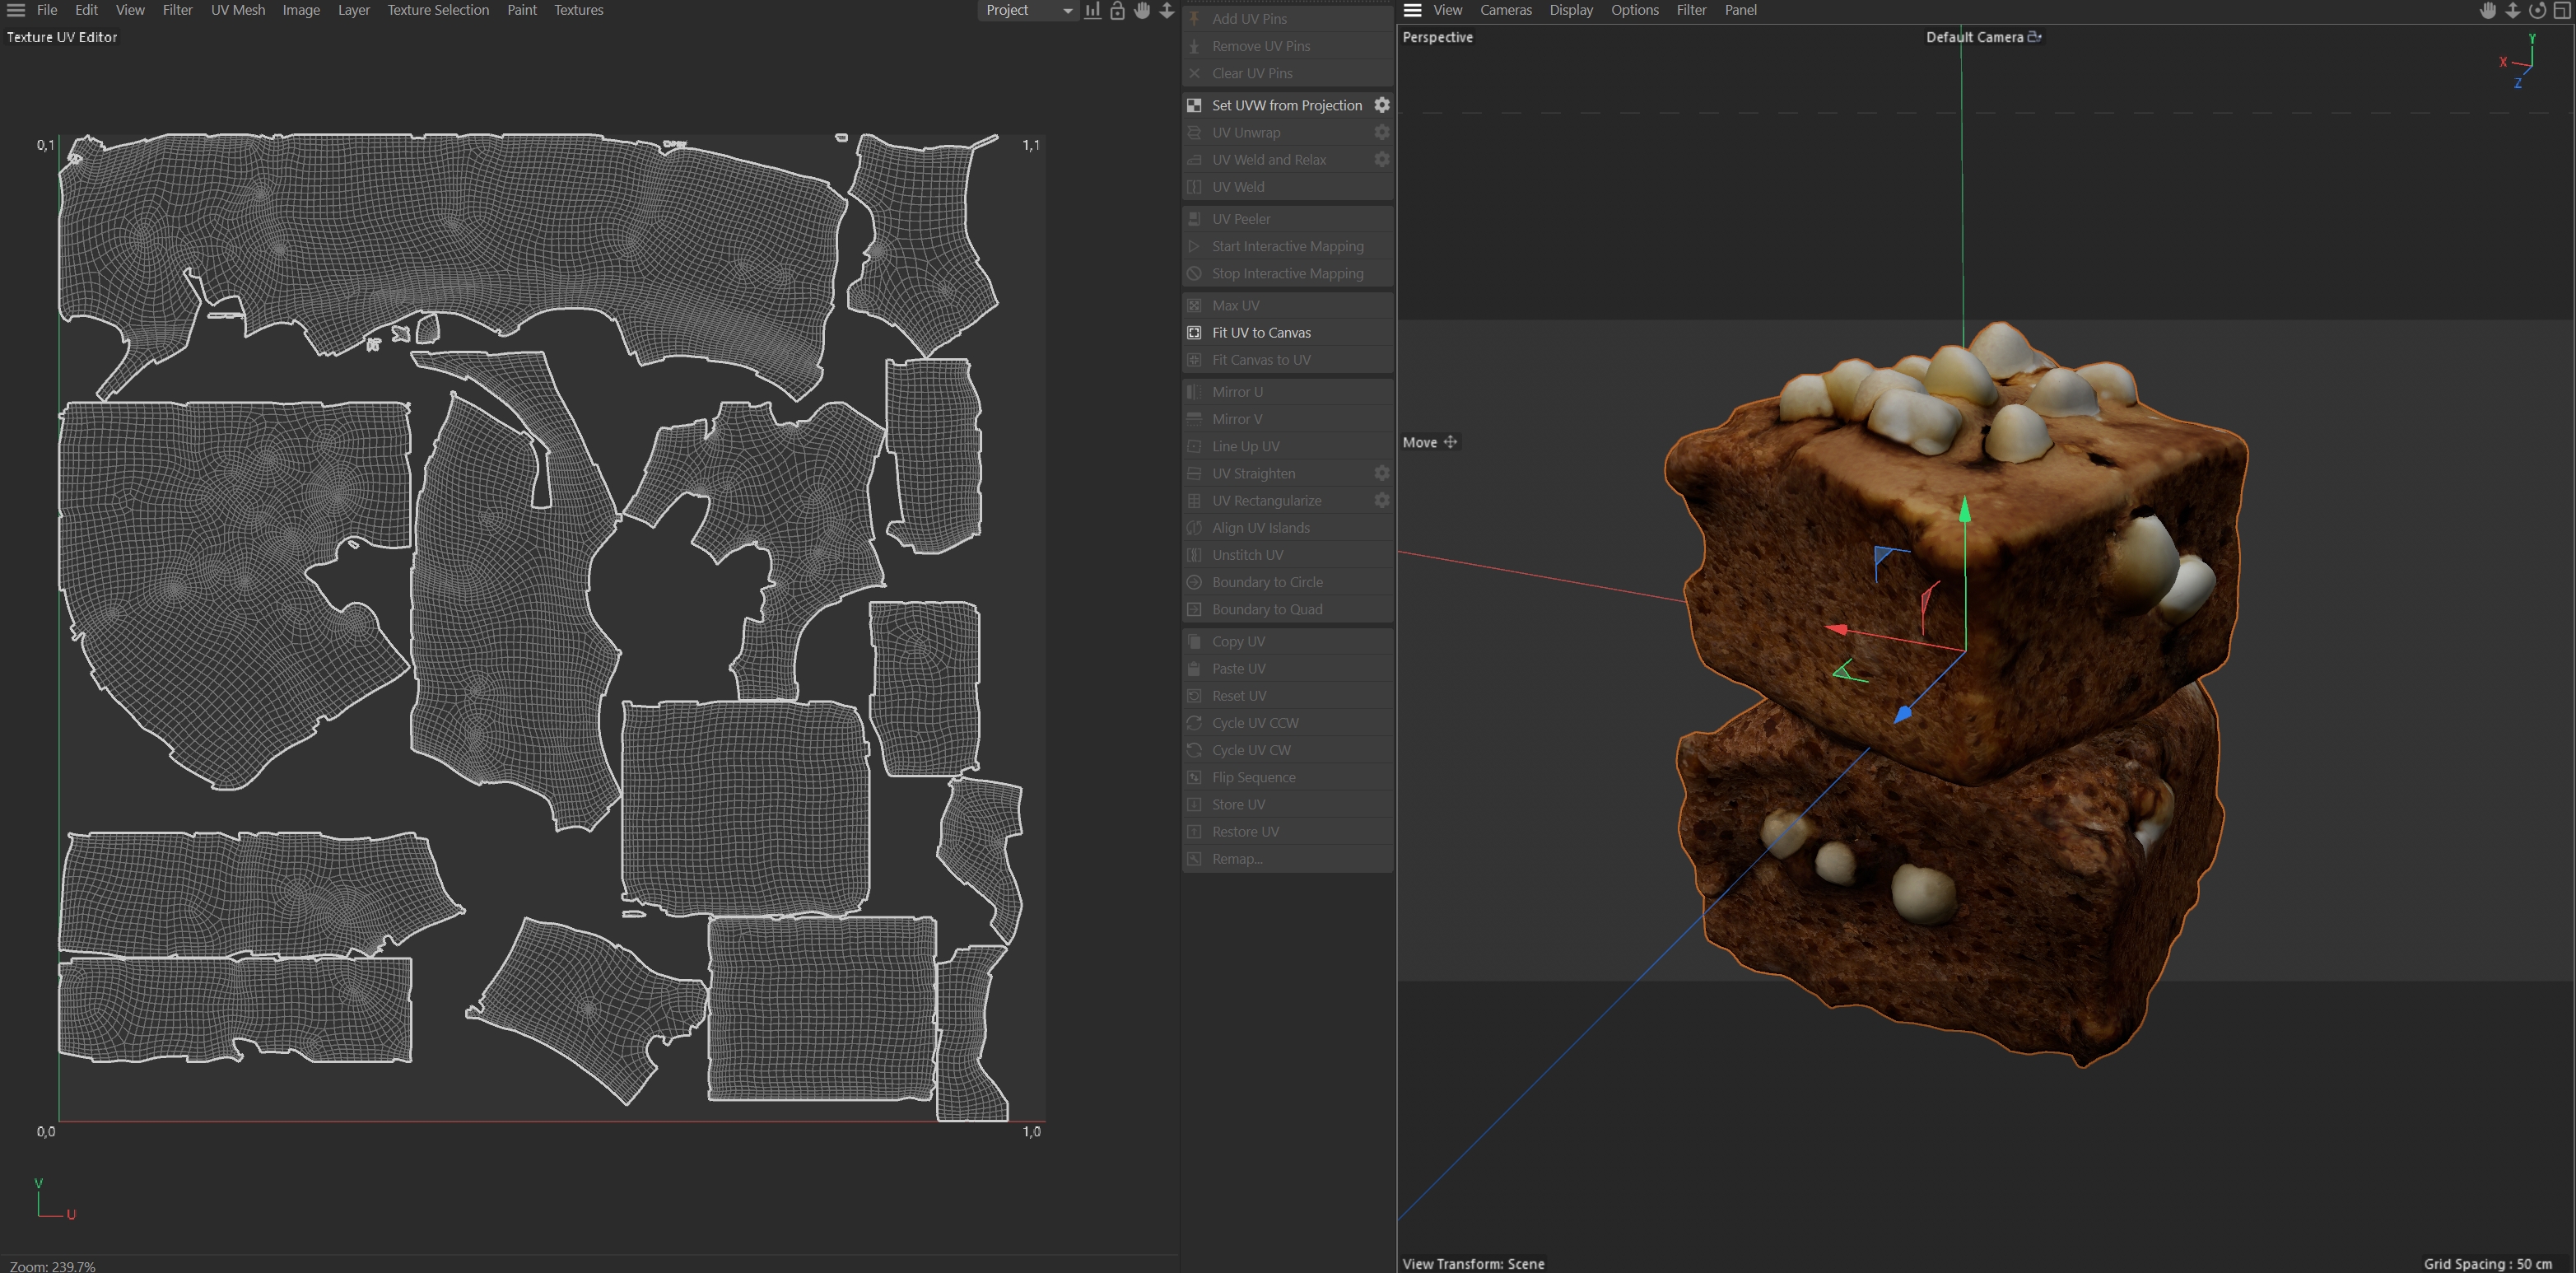
Task: Click the viewport orbit camera icon
Action: pyautogui.click(x=2537, y=10)
